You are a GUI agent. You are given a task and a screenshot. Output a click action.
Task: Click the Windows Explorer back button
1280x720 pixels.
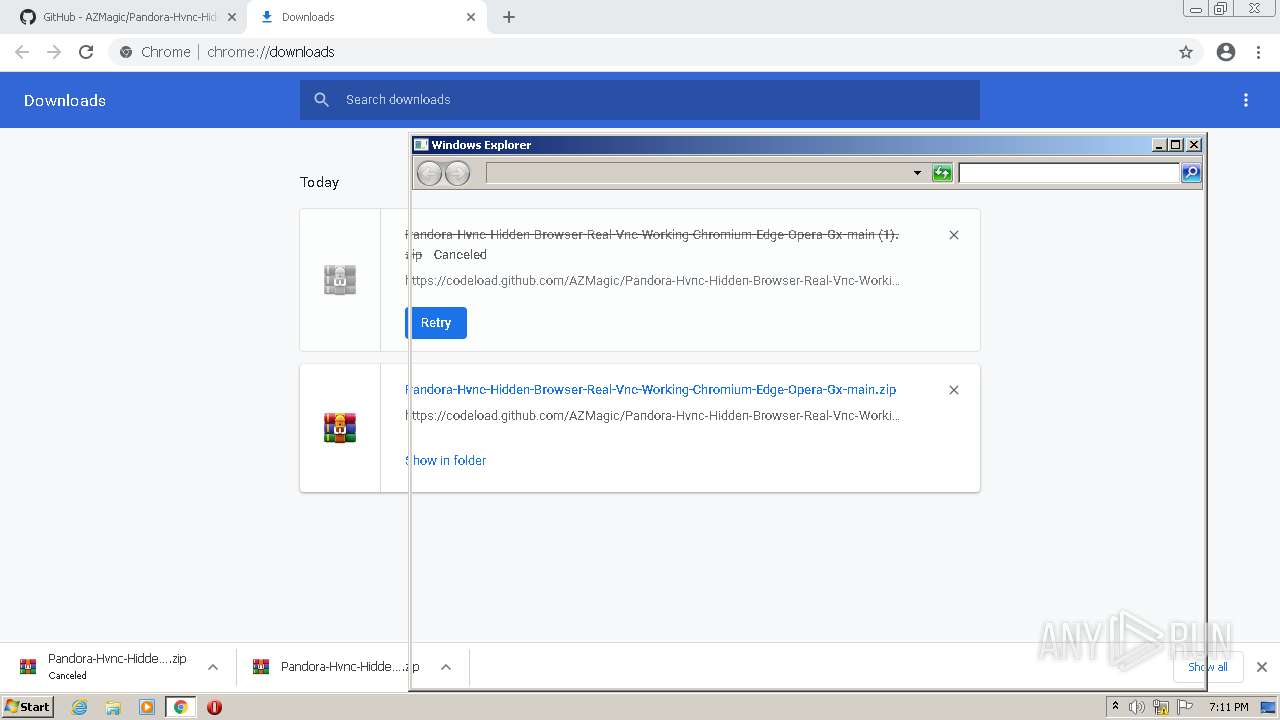(x=429, y=174)
